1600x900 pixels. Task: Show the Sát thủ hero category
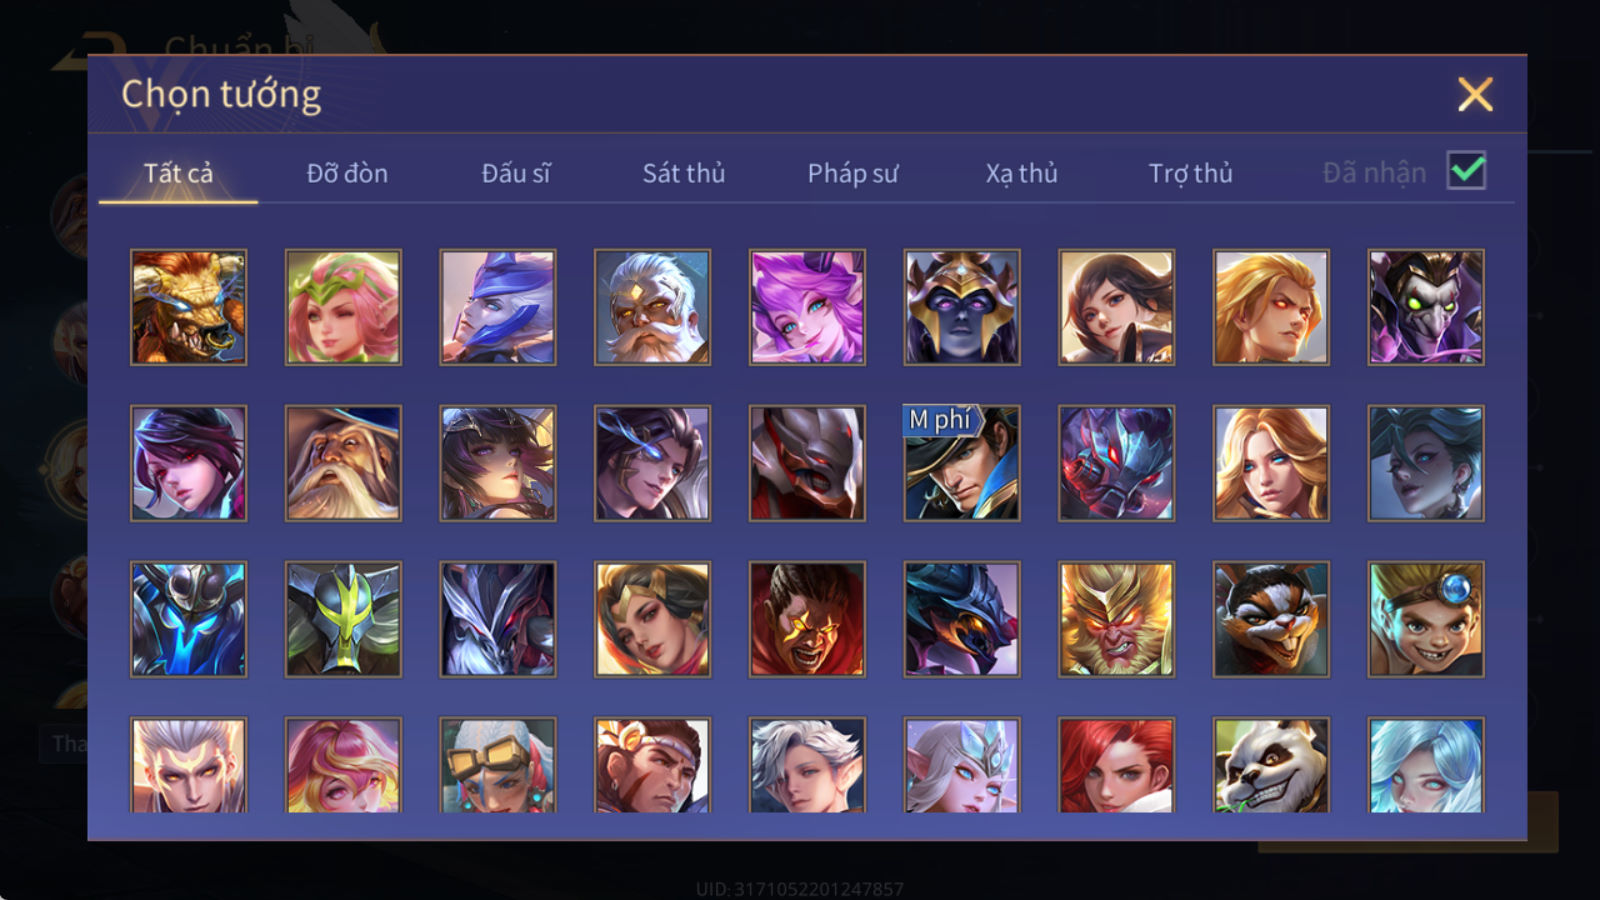[x=683, y=173]
